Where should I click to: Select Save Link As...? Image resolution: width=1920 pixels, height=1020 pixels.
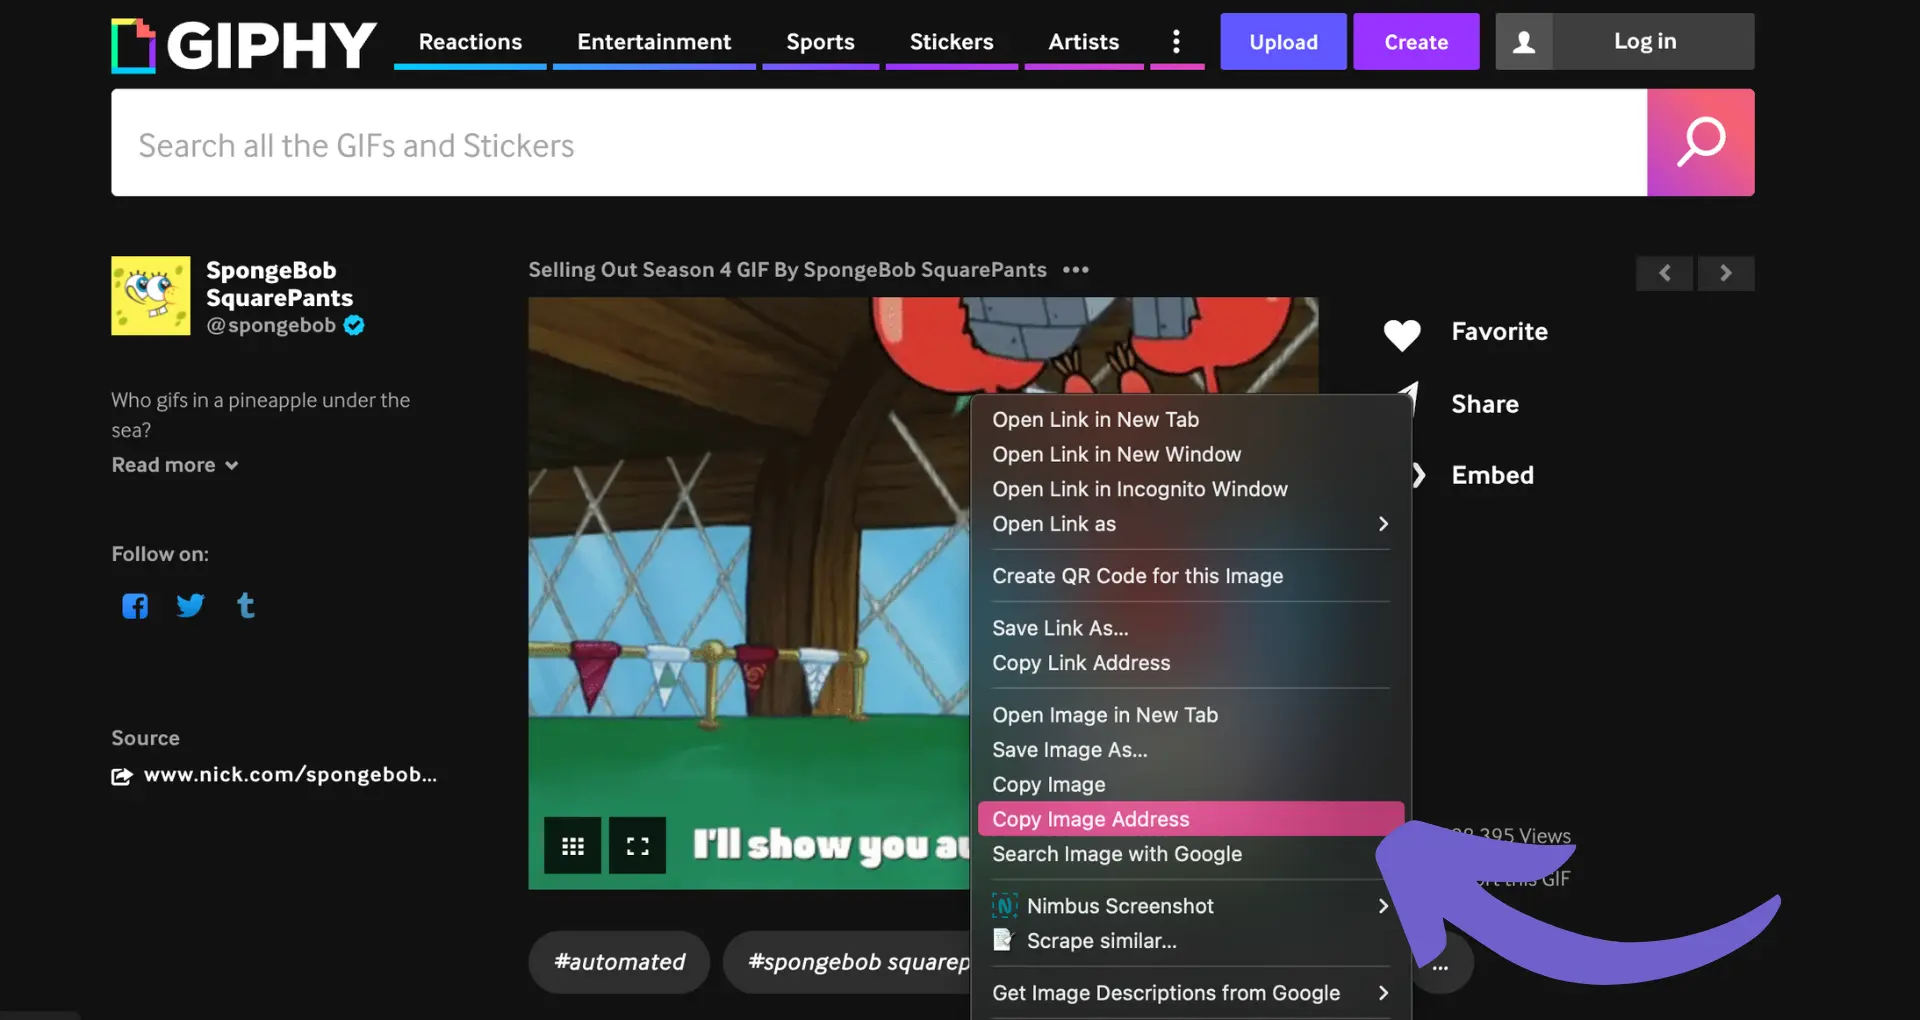pos(1191,628)
